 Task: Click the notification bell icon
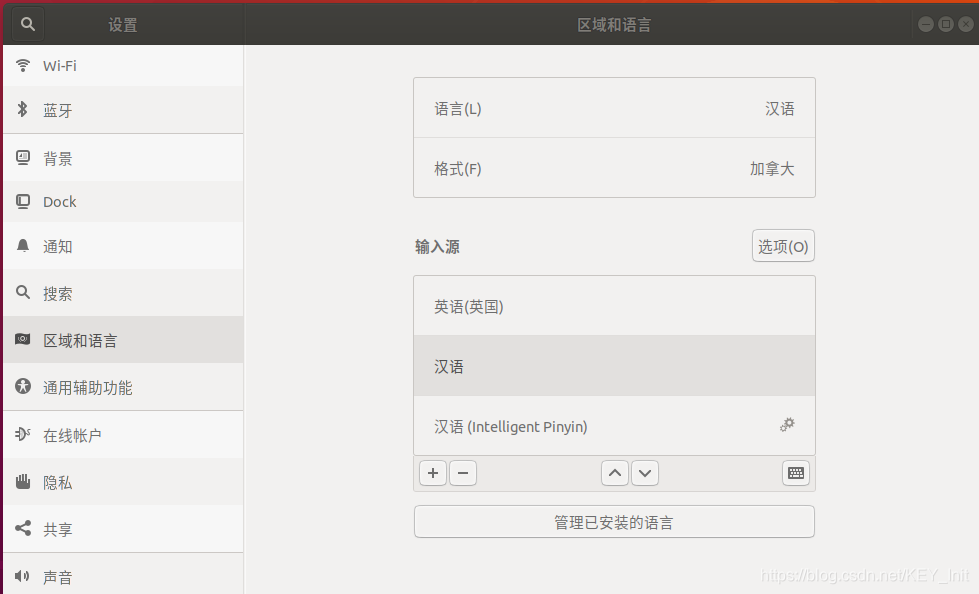(x=23, y=245)
